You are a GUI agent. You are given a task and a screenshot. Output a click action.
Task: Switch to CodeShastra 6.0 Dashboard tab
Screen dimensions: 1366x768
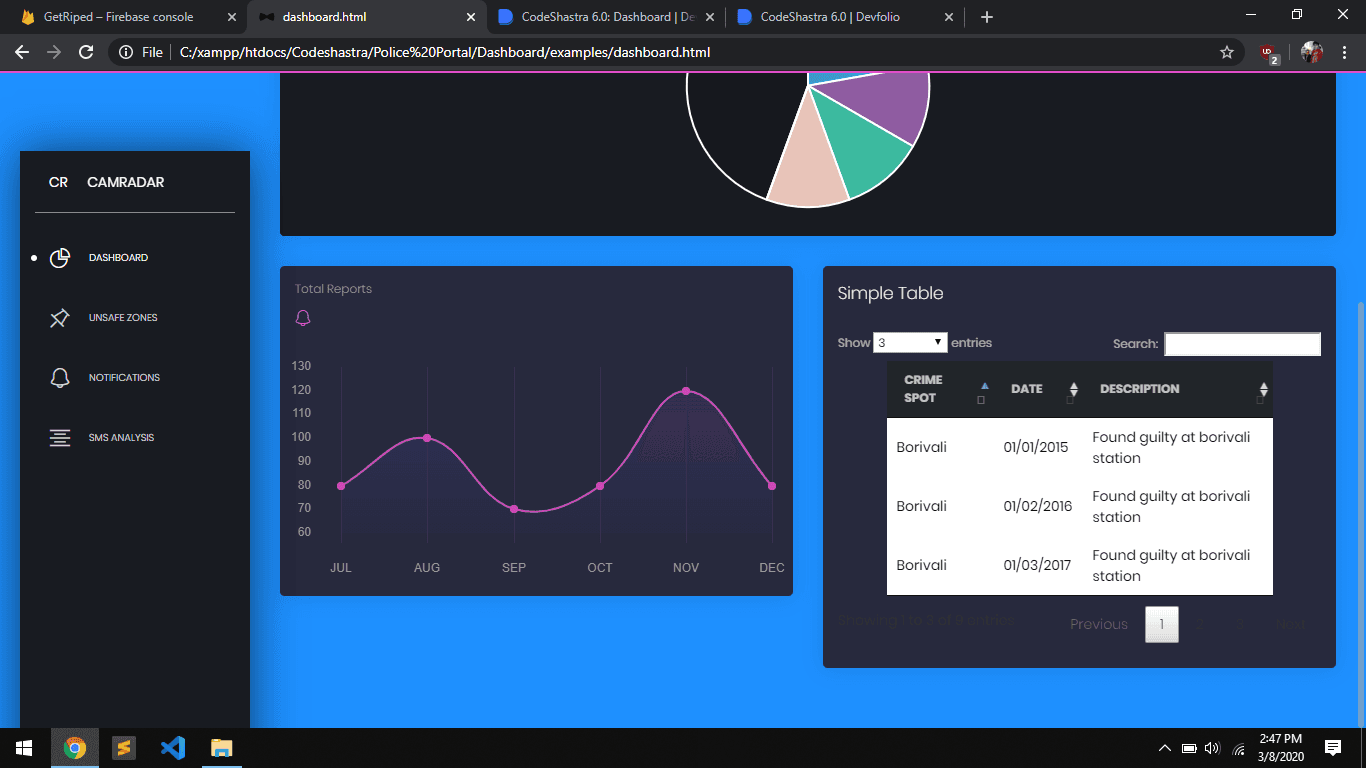606,17
